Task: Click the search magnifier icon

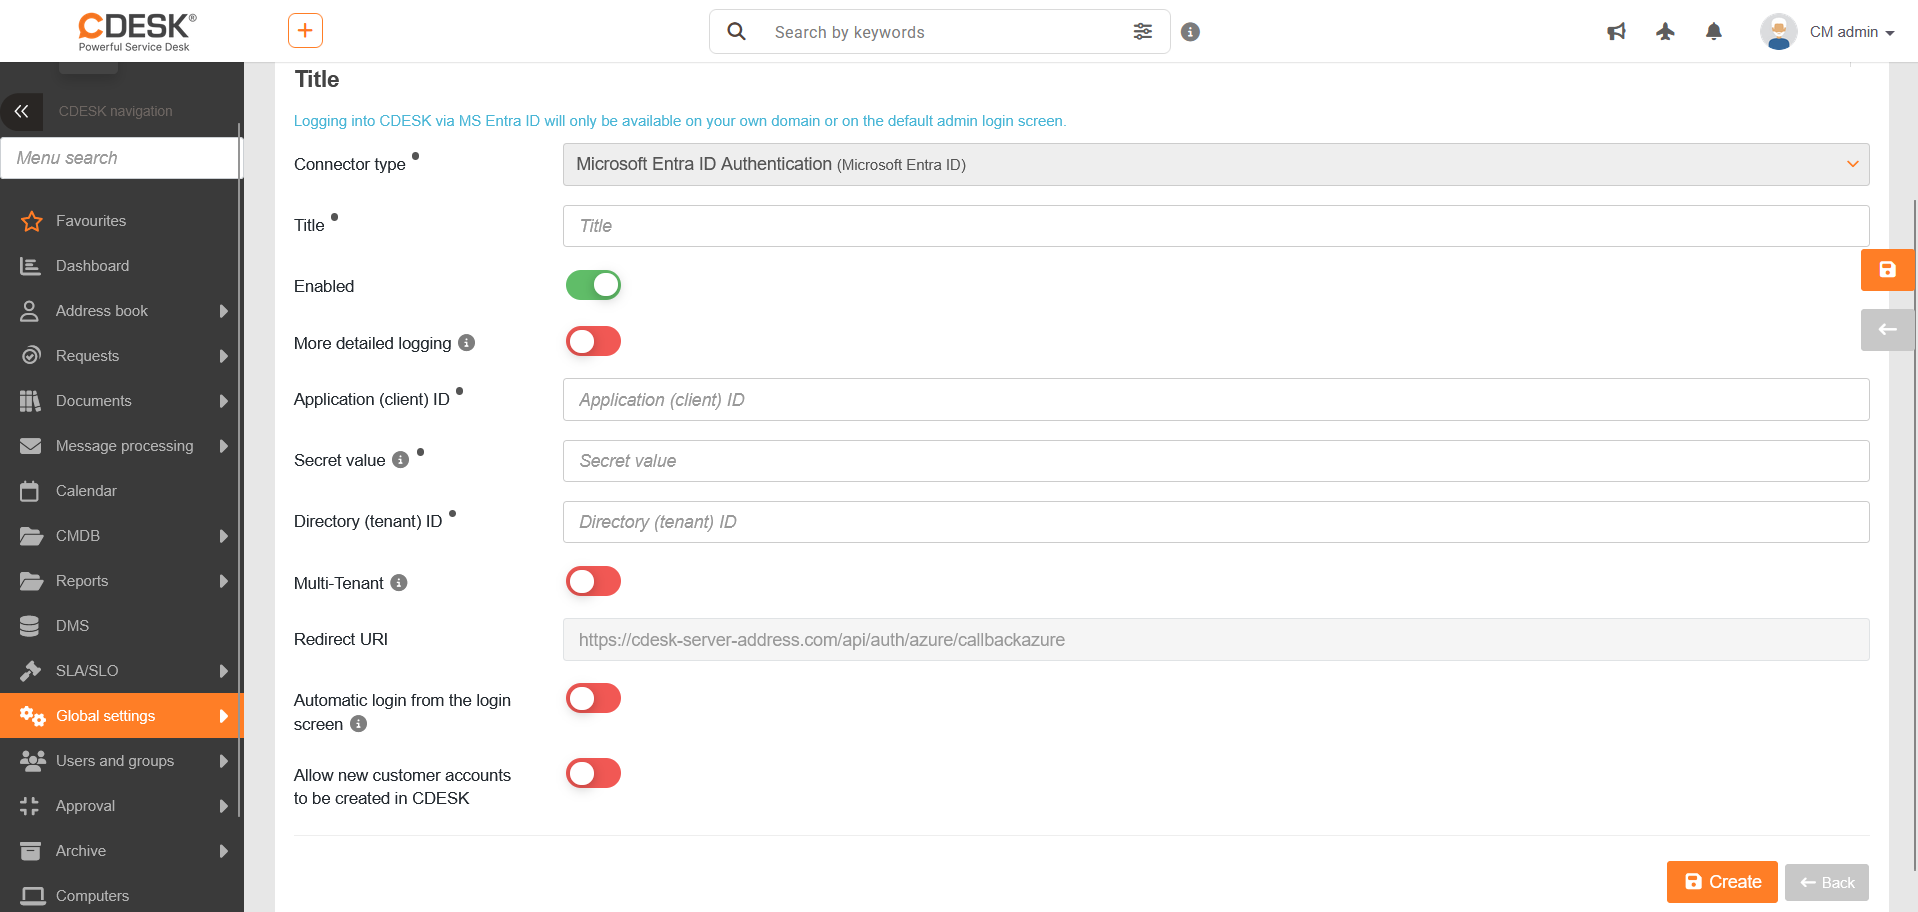Action: [737, 32]
